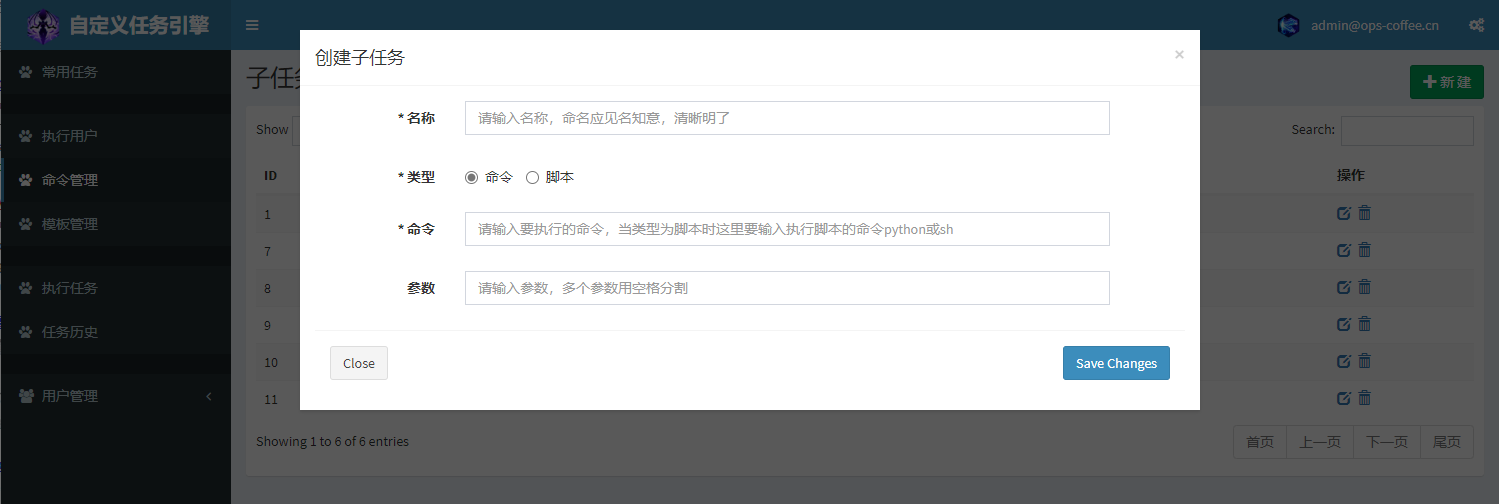Screen dimensions: 1499x504
Task: Click the trash delete icon in row 7
Action: [x=1364, y=250]
